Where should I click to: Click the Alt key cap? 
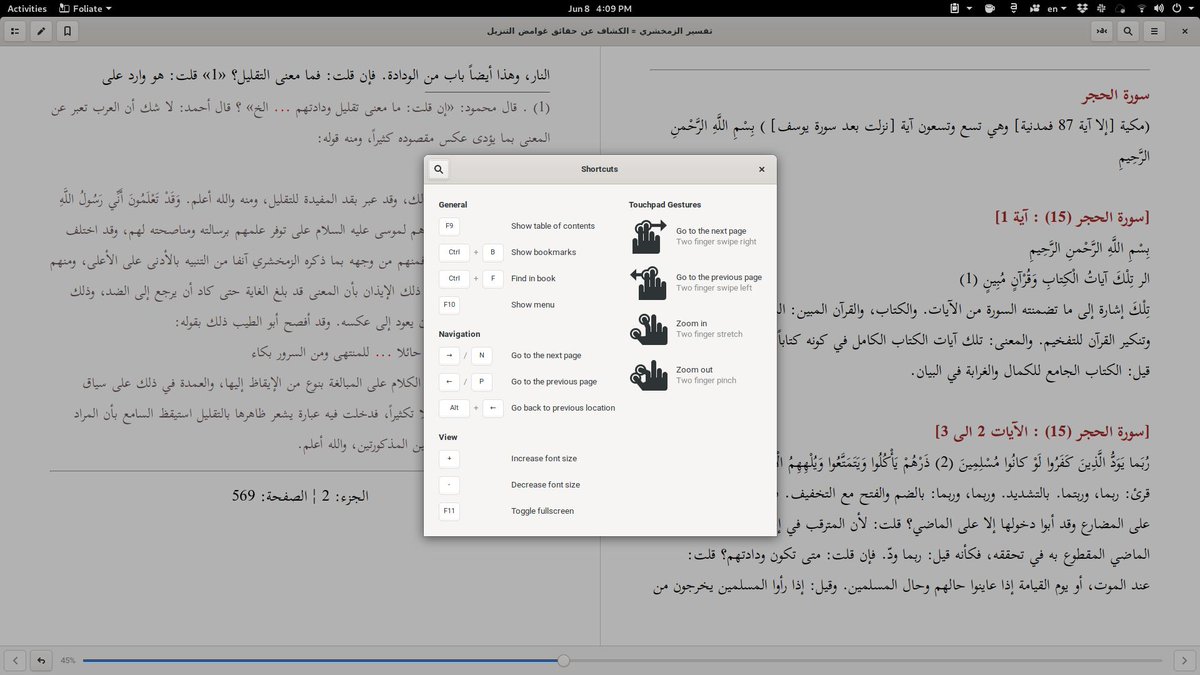pos(454,407)
